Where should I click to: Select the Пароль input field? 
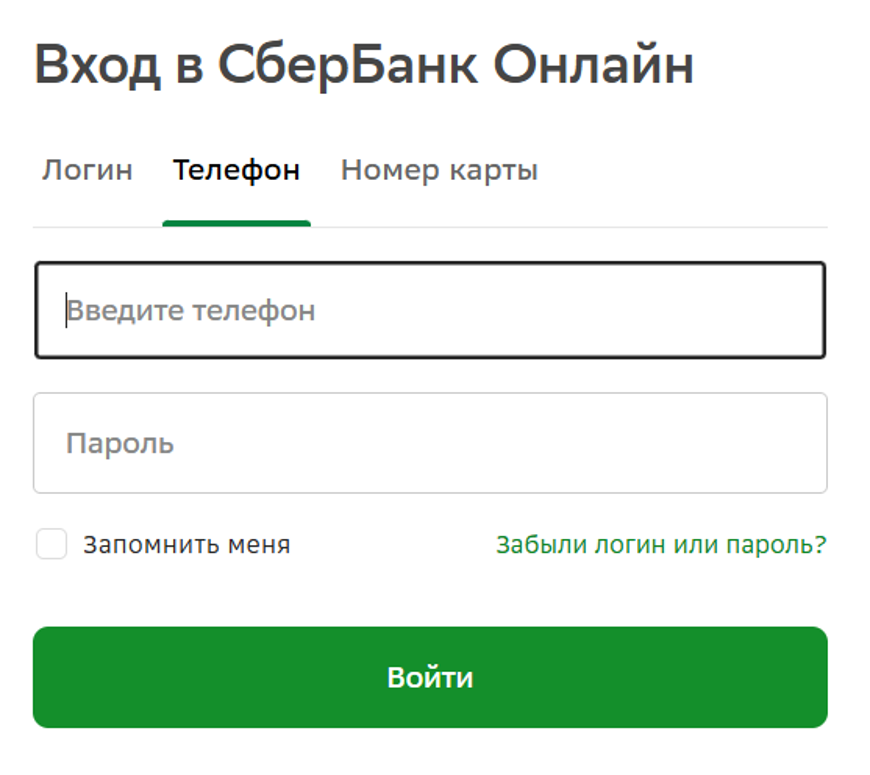click(430, 443)
